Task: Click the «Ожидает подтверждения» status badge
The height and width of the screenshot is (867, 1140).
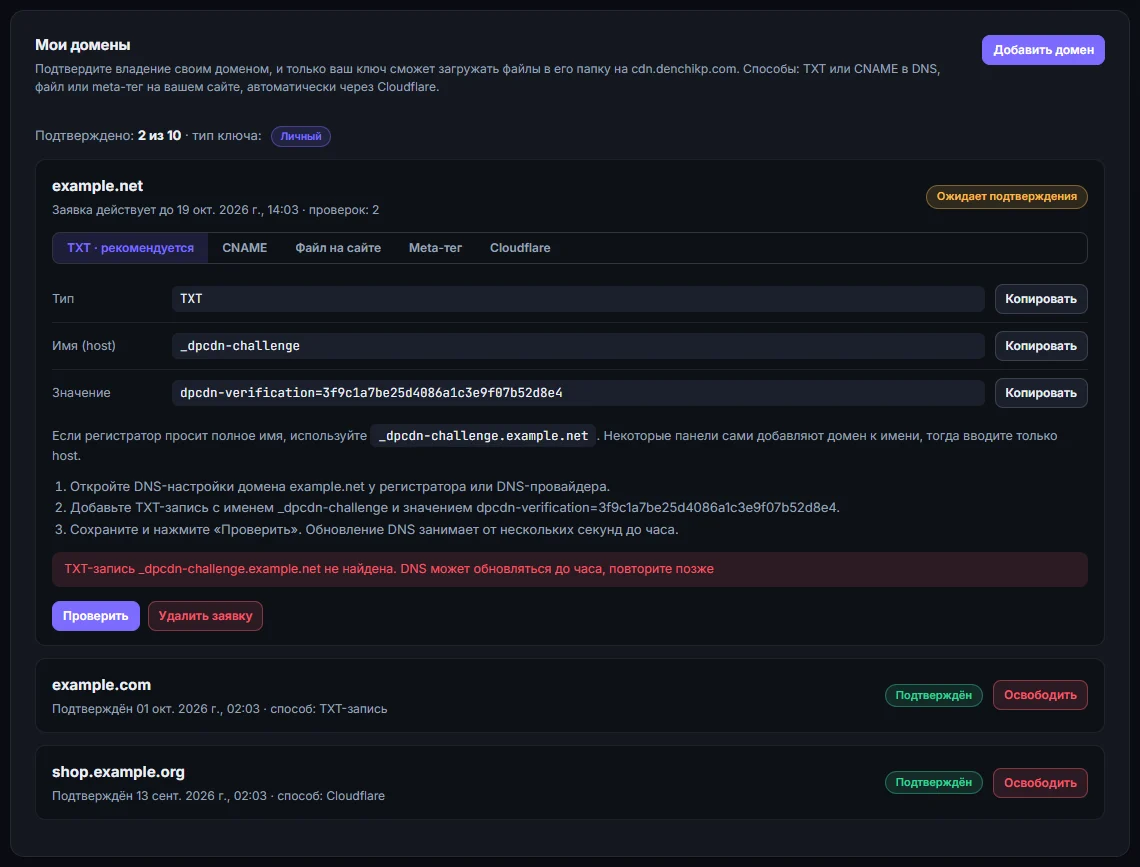Action: coord(1006,197)
